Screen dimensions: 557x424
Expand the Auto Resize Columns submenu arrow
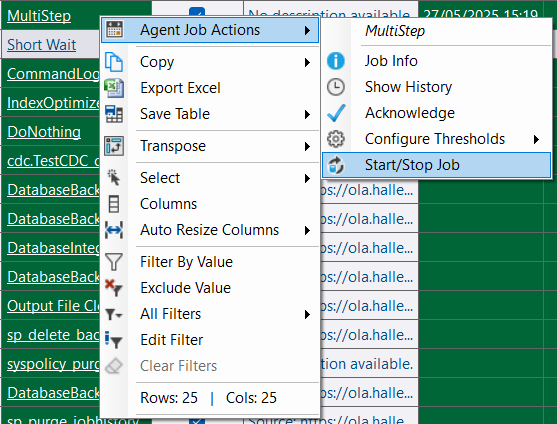[307, 230]
